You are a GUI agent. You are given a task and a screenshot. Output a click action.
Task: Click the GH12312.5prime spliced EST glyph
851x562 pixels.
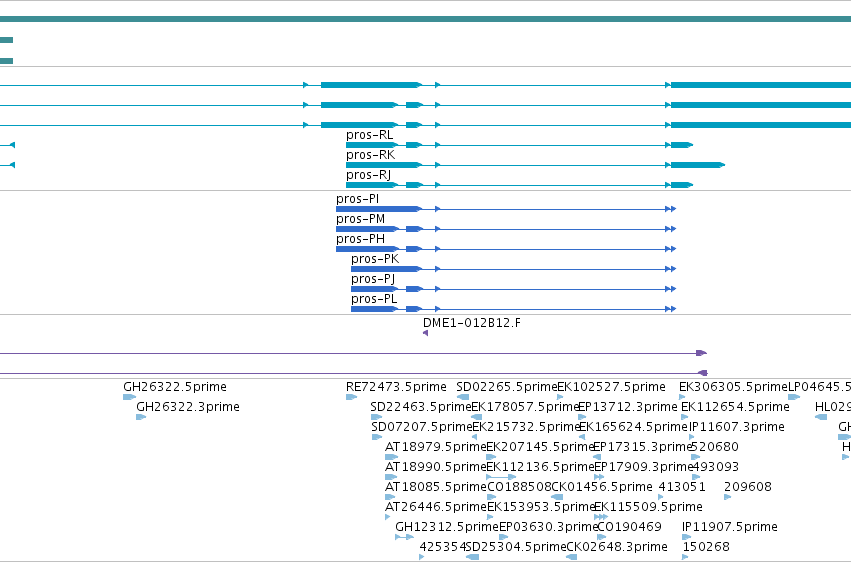tap(404, 538)
